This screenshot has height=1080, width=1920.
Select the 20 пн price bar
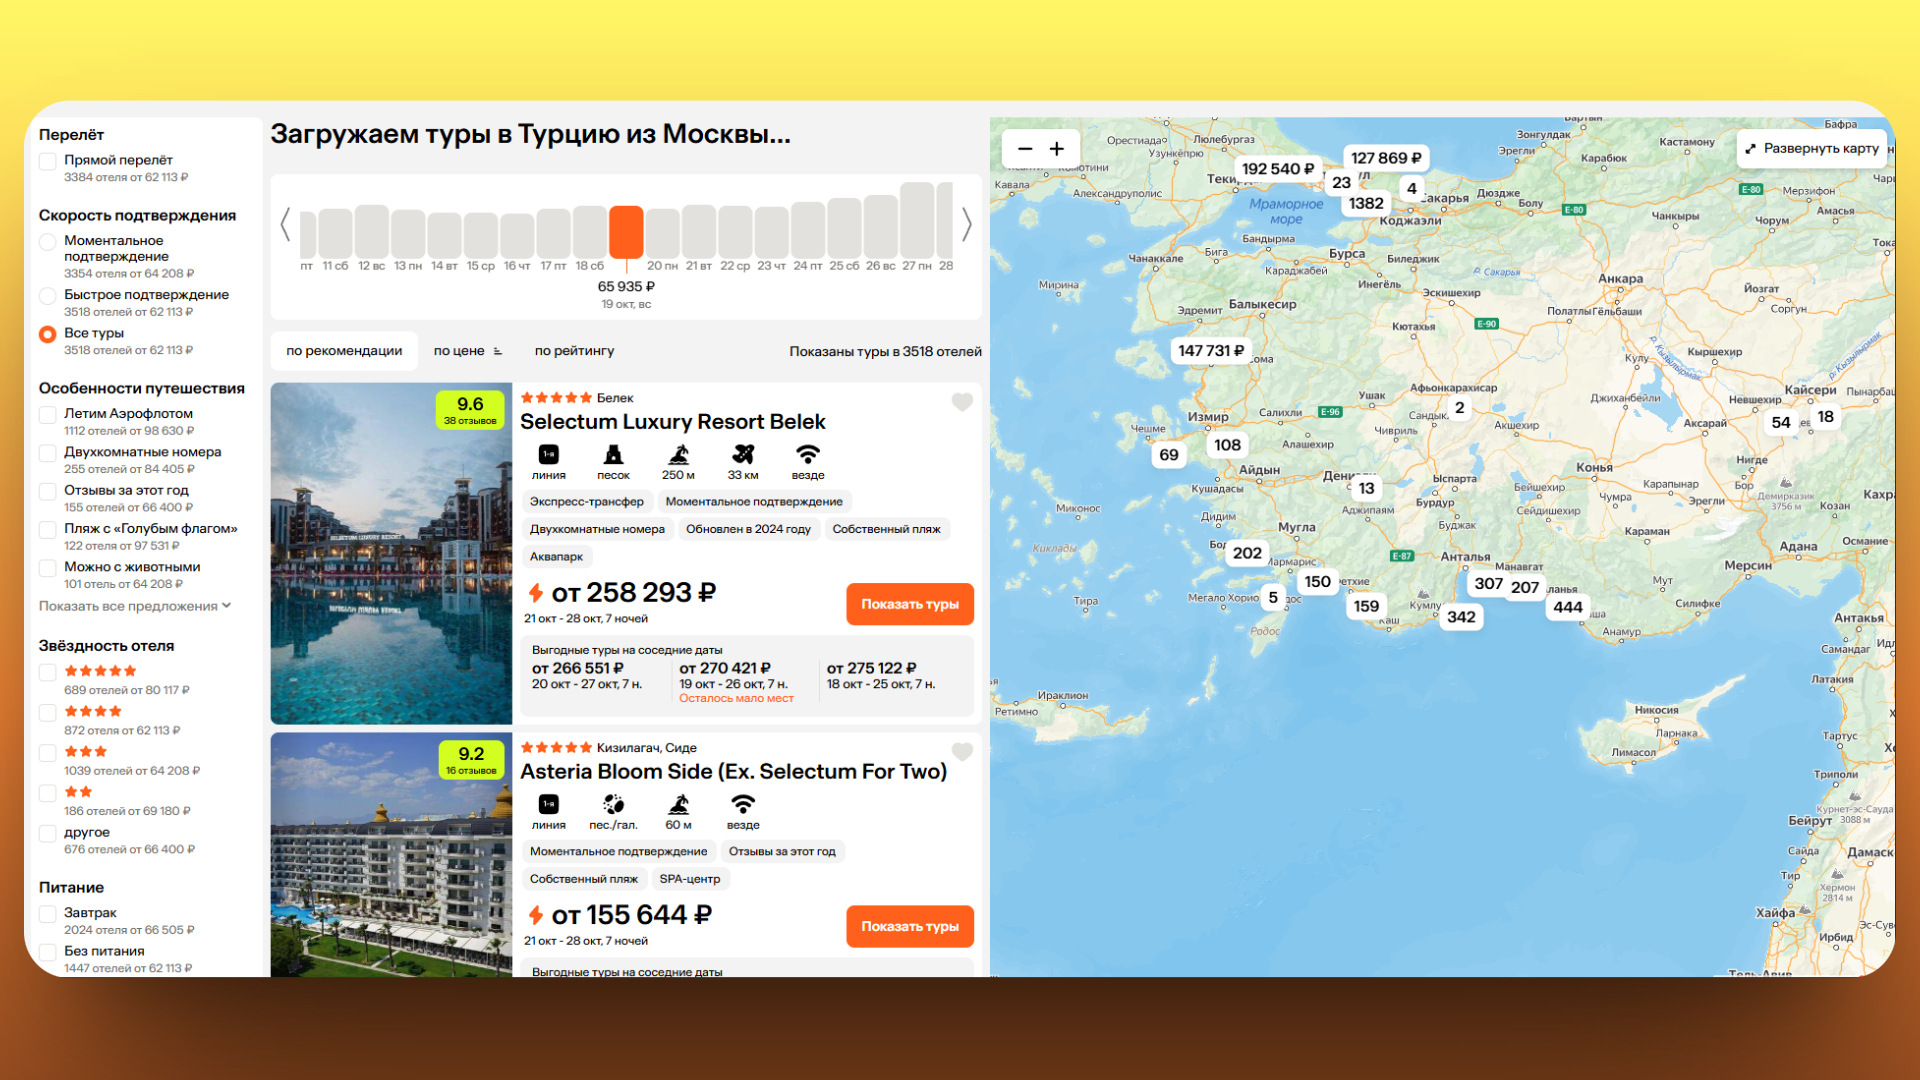pyautogui.click(x=662, y=232)
